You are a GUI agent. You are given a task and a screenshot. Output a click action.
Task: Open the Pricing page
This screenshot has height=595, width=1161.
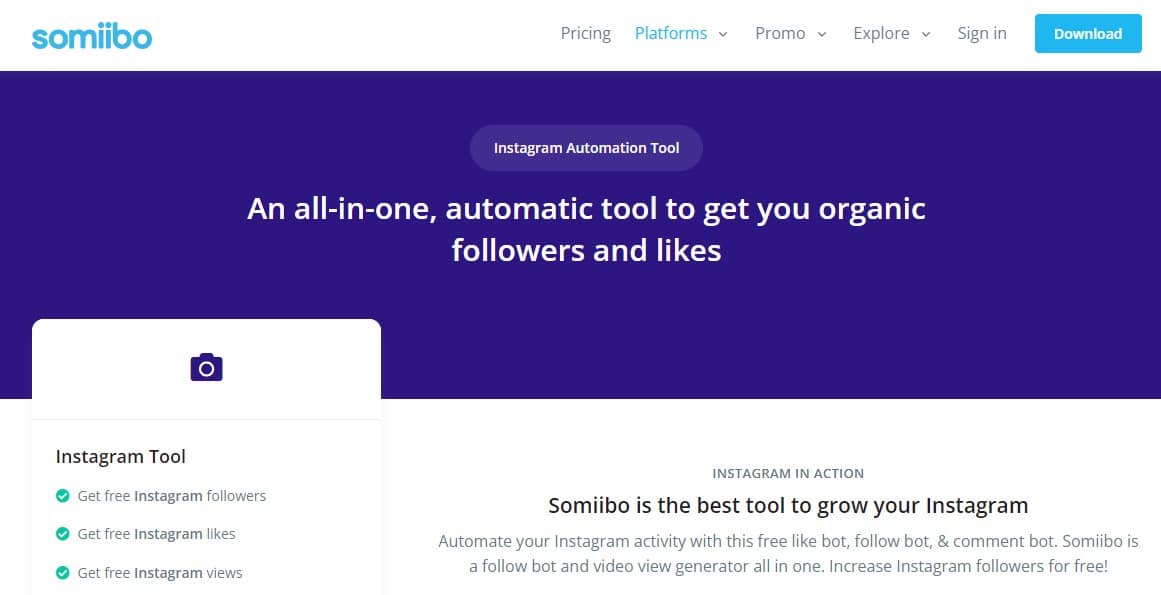(586, 33)
